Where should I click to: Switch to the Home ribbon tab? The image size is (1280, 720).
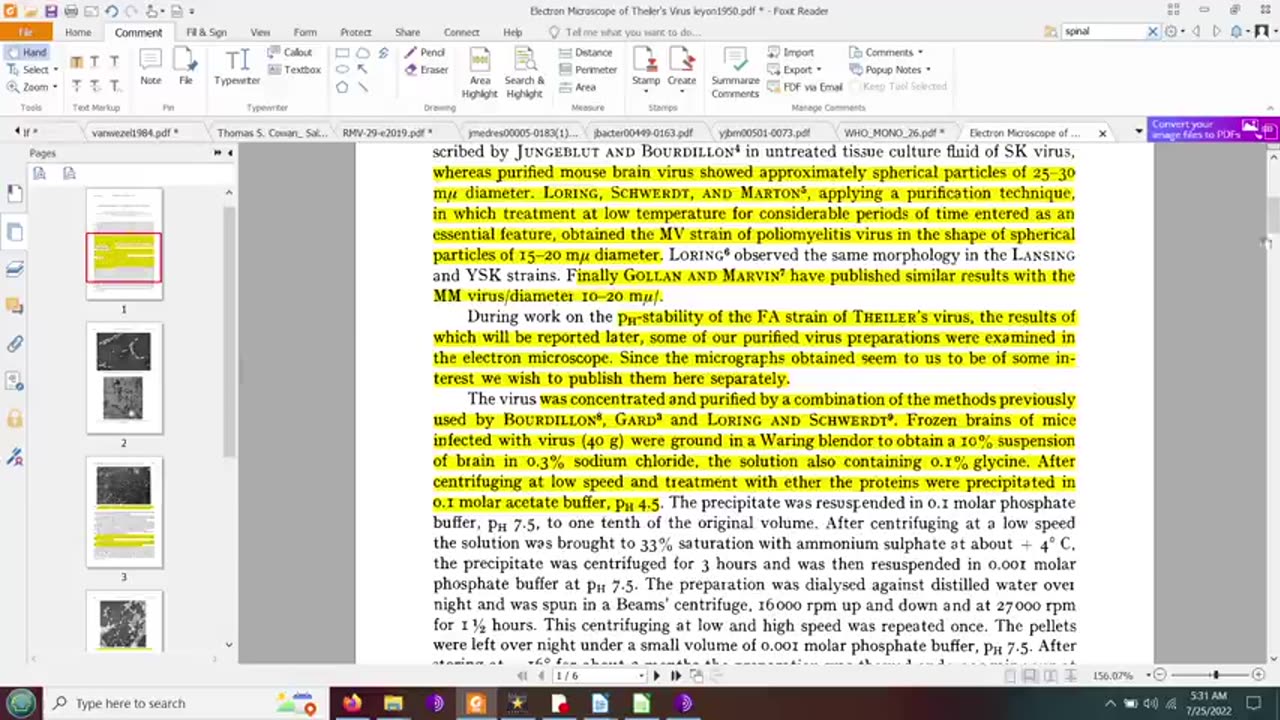[x=78, y=32]
